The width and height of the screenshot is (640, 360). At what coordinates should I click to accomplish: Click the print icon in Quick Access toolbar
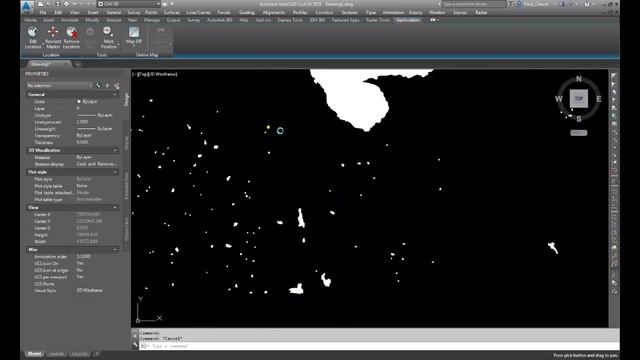click(67, 4)
